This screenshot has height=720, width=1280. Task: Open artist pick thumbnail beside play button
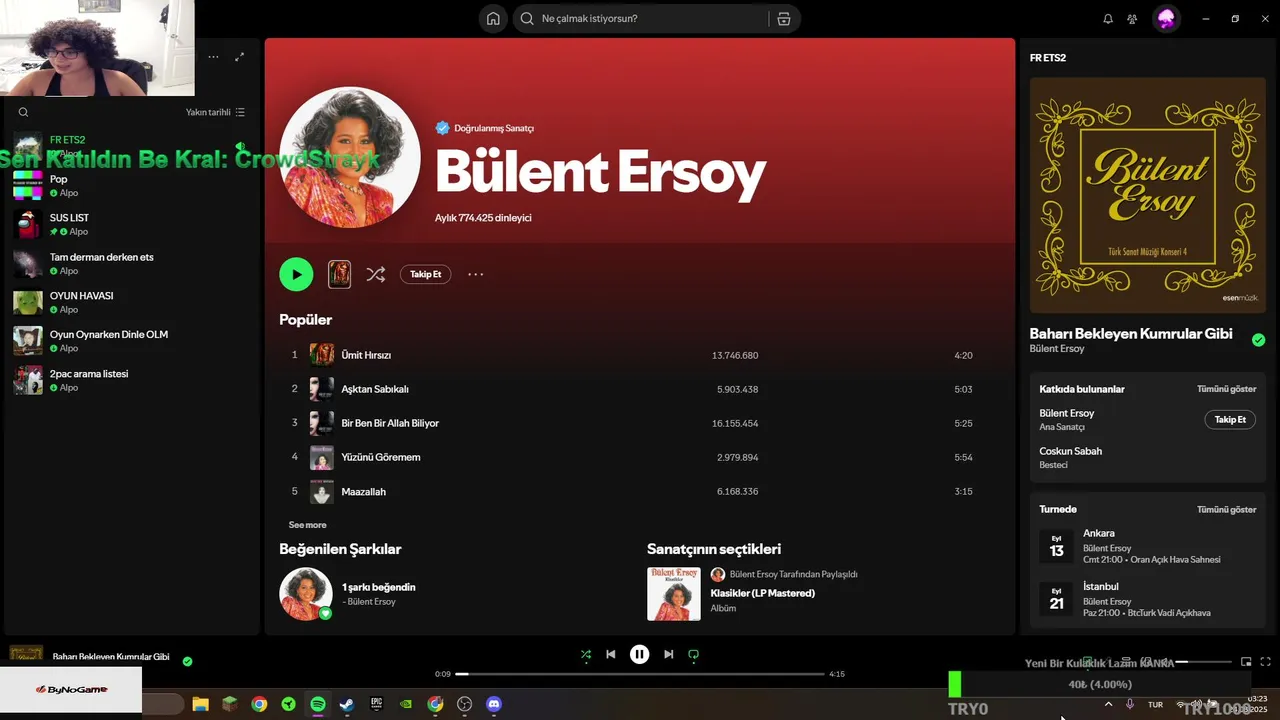340,274
